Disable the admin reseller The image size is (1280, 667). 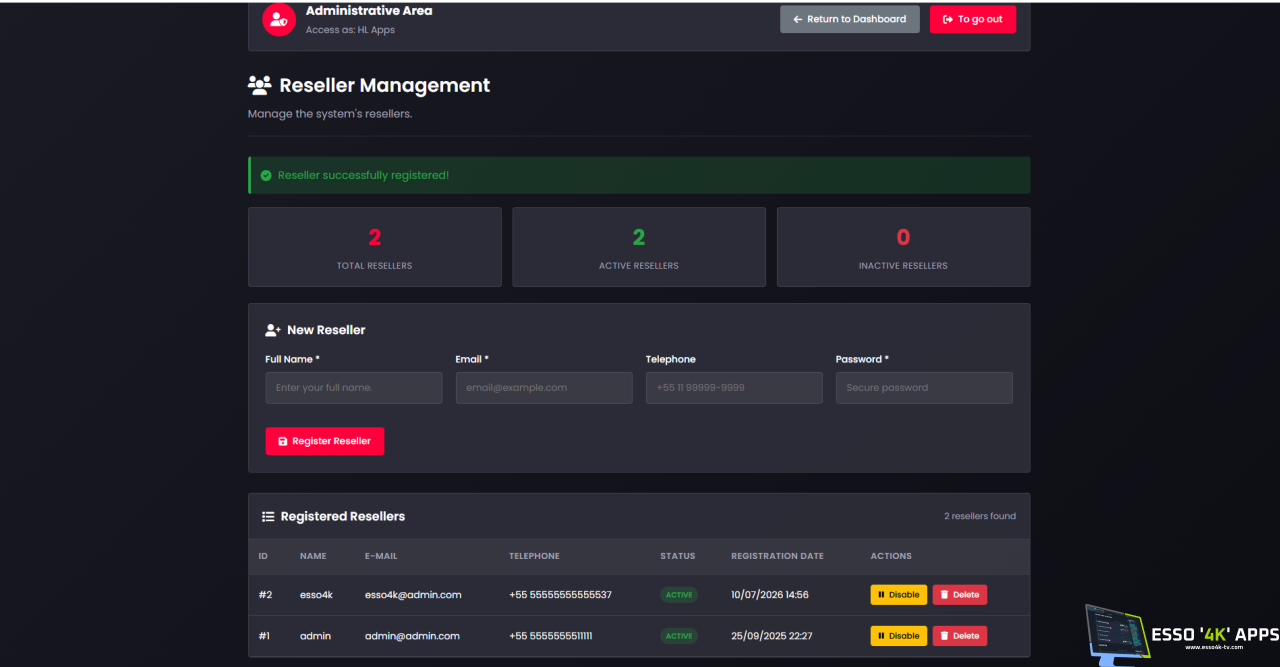pyautogui.click(x=899, y=636)
